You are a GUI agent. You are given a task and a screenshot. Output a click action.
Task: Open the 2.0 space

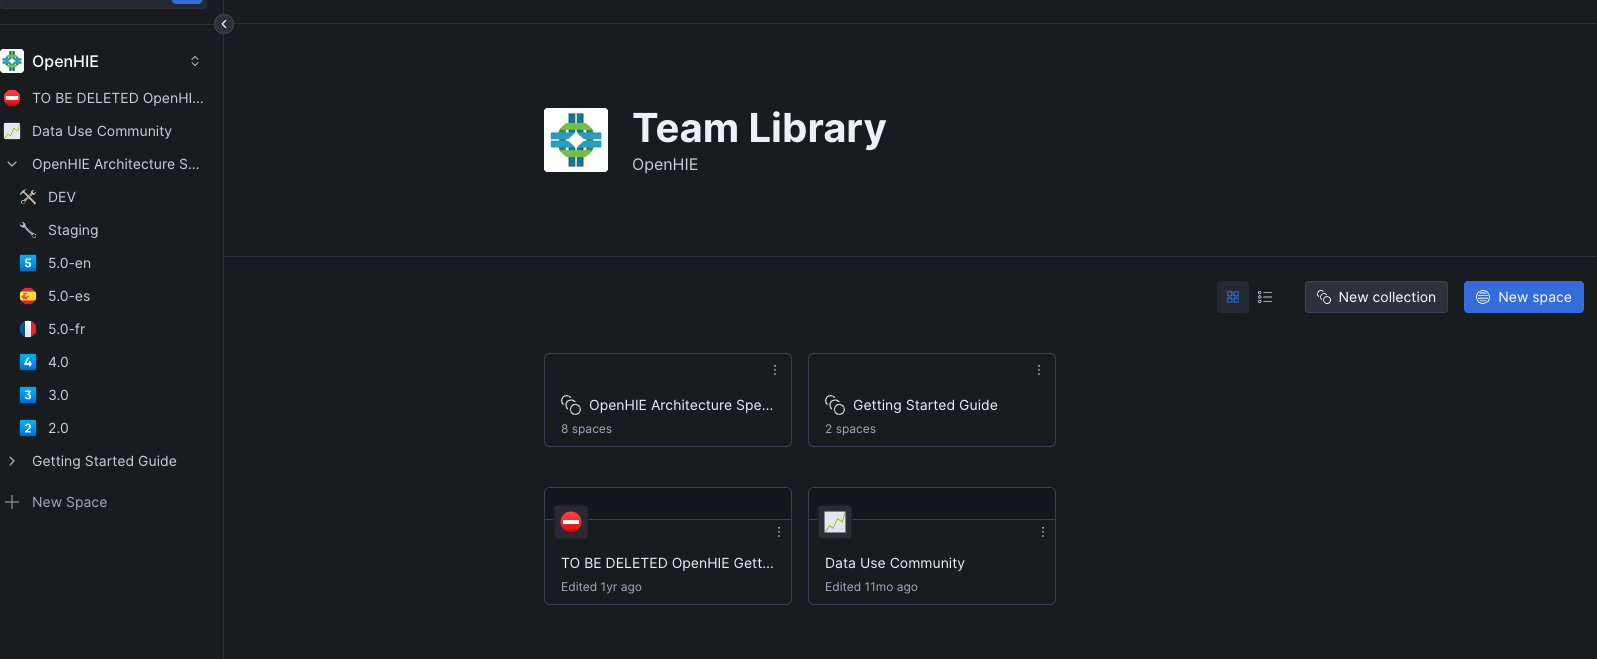(58, 428)
